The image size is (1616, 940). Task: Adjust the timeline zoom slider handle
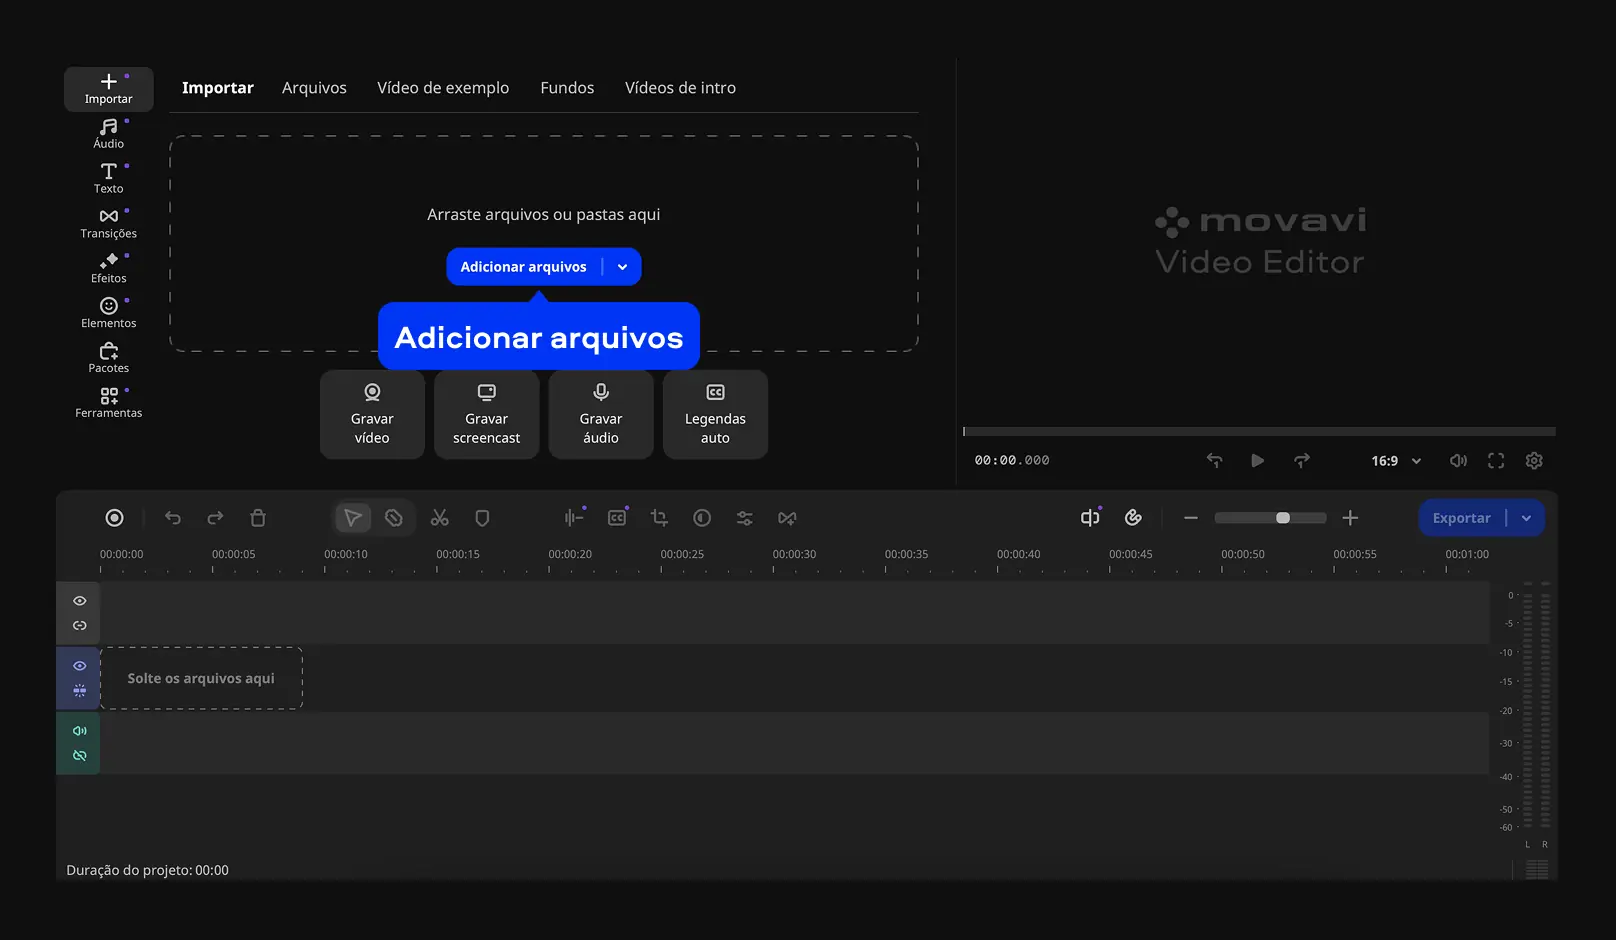tap(1283, 518)
